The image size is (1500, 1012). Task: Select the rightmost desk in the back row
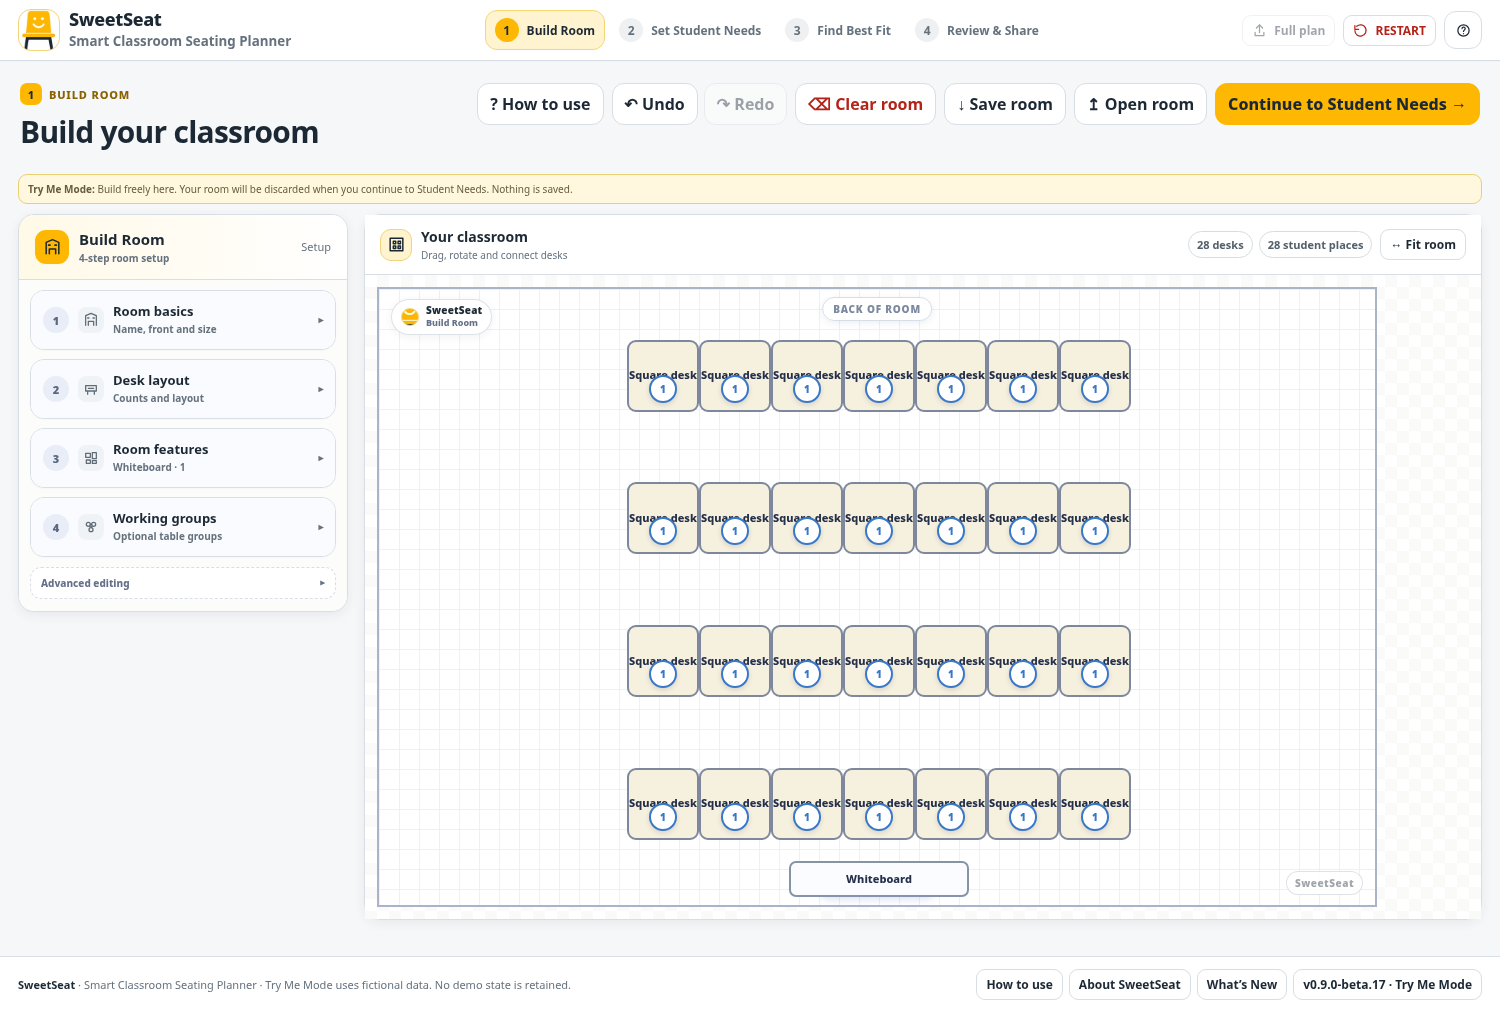tap(1095, 376)
